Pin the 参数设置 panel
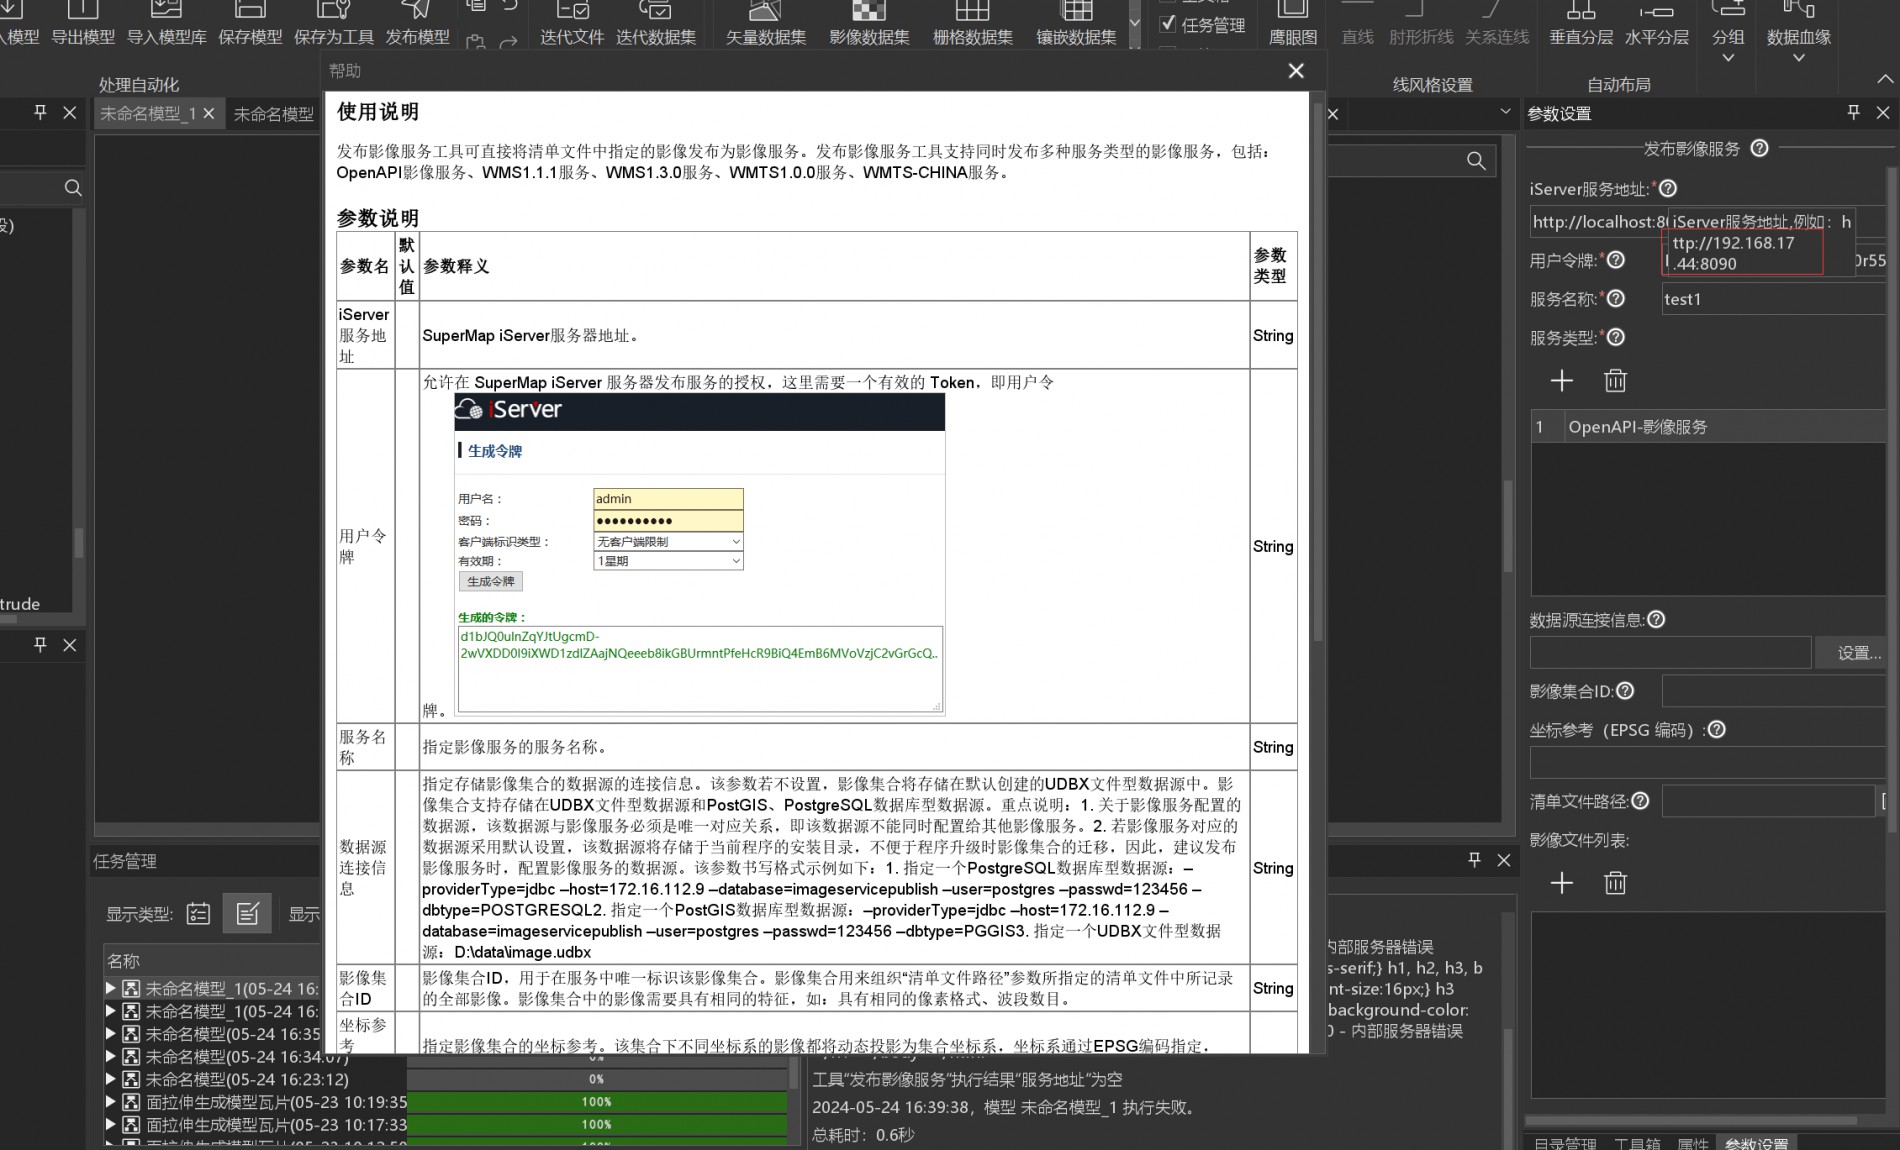1900x1150 pixels. (1853, 113)
